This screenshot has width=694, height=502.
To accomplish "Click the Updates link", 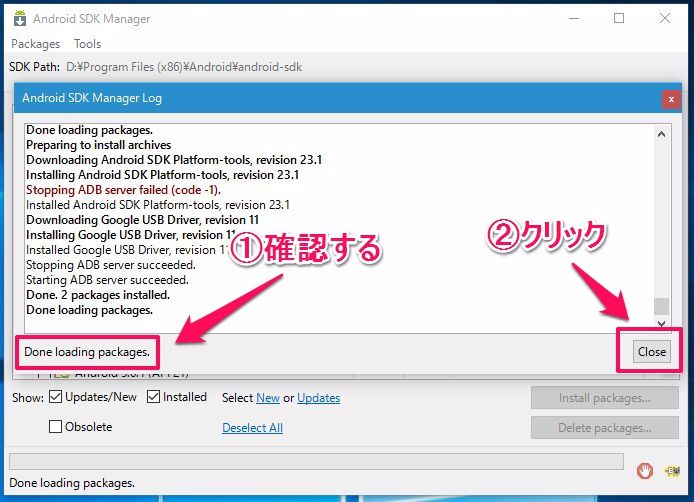I will [x=318, y=398].
